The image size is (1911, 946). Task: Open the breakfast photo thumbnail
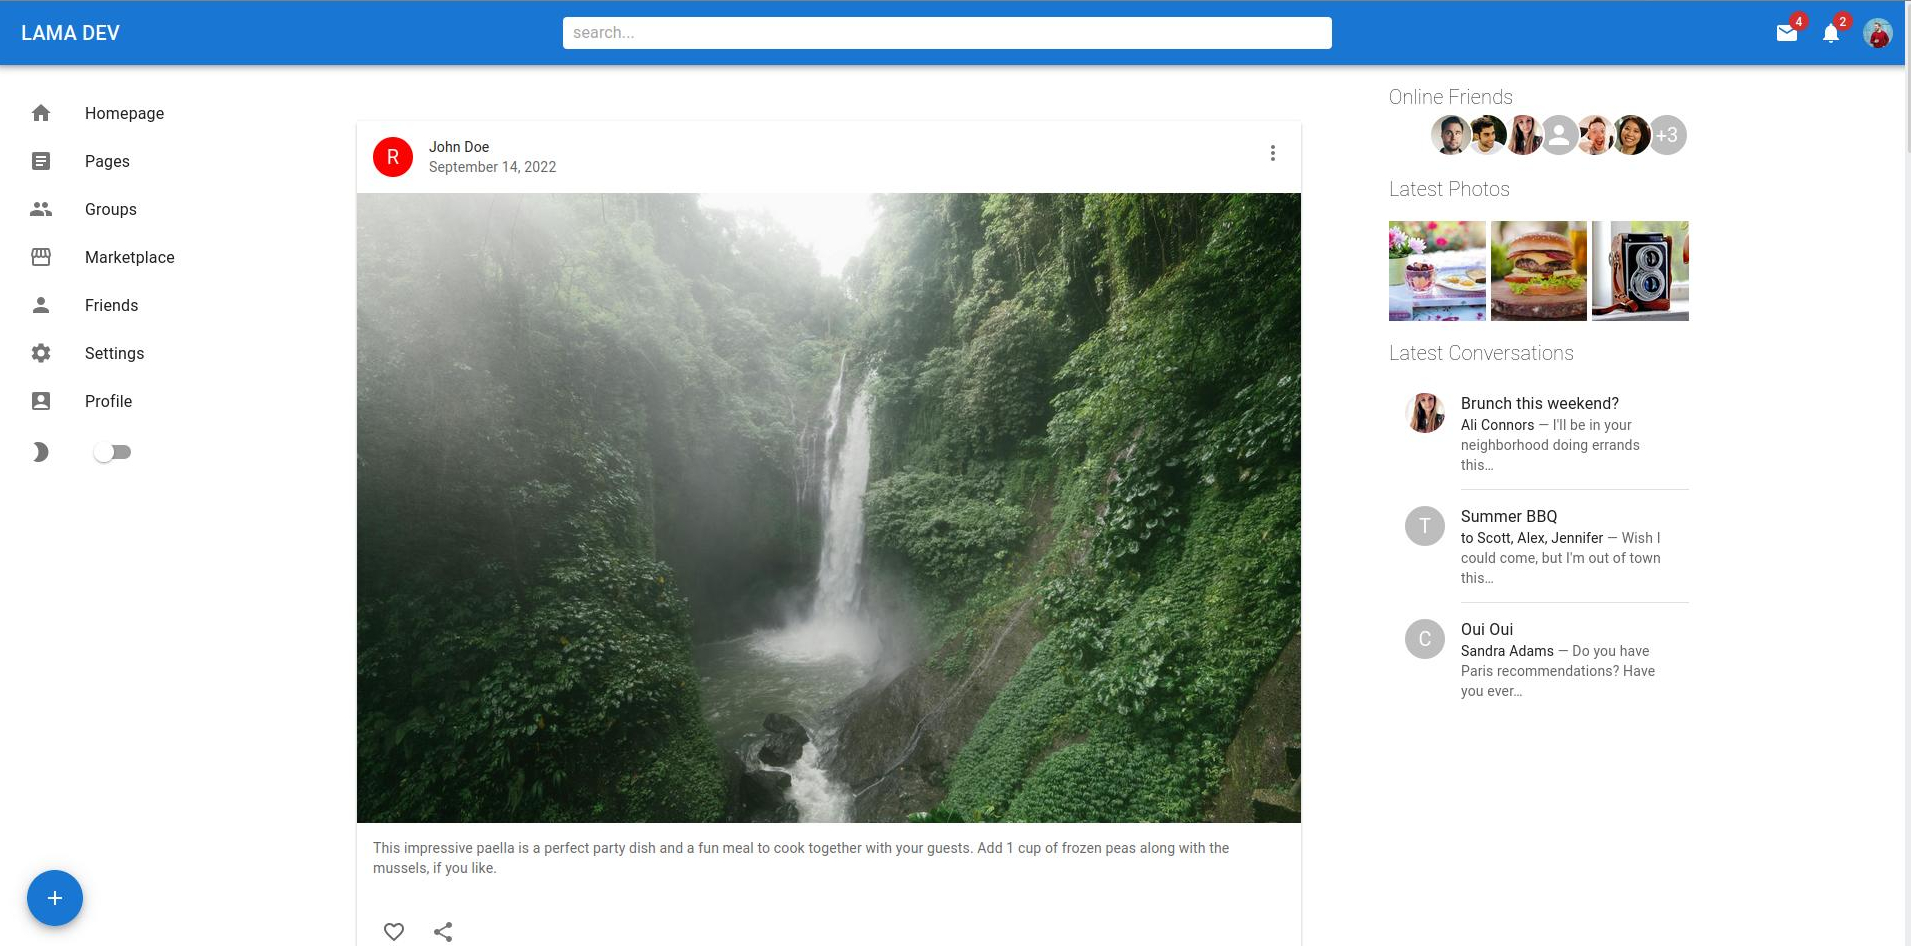tap(1437, 271)
